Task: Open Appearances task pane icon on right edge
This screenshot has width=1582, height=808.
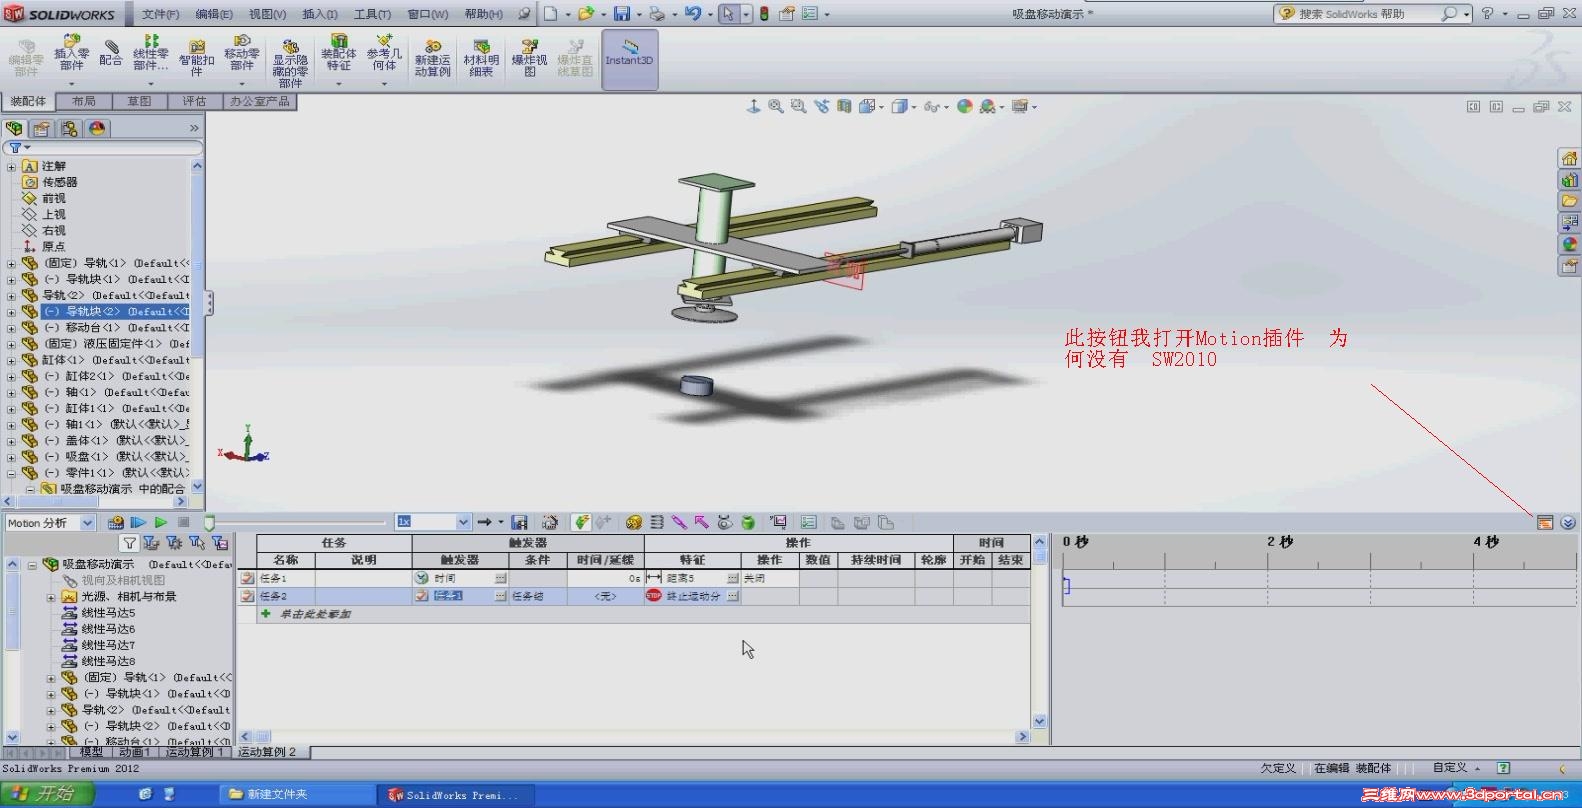Action: [x=1569, y=244]
